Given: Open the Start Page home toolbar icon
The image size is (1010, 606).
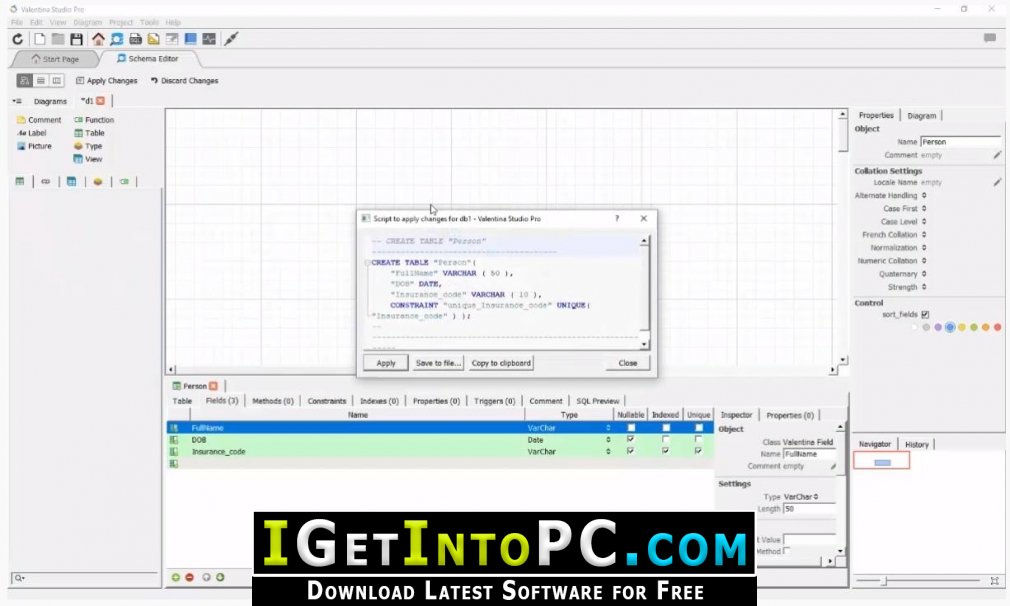Looking at the screenshot, I should click(x=98, y=39).
